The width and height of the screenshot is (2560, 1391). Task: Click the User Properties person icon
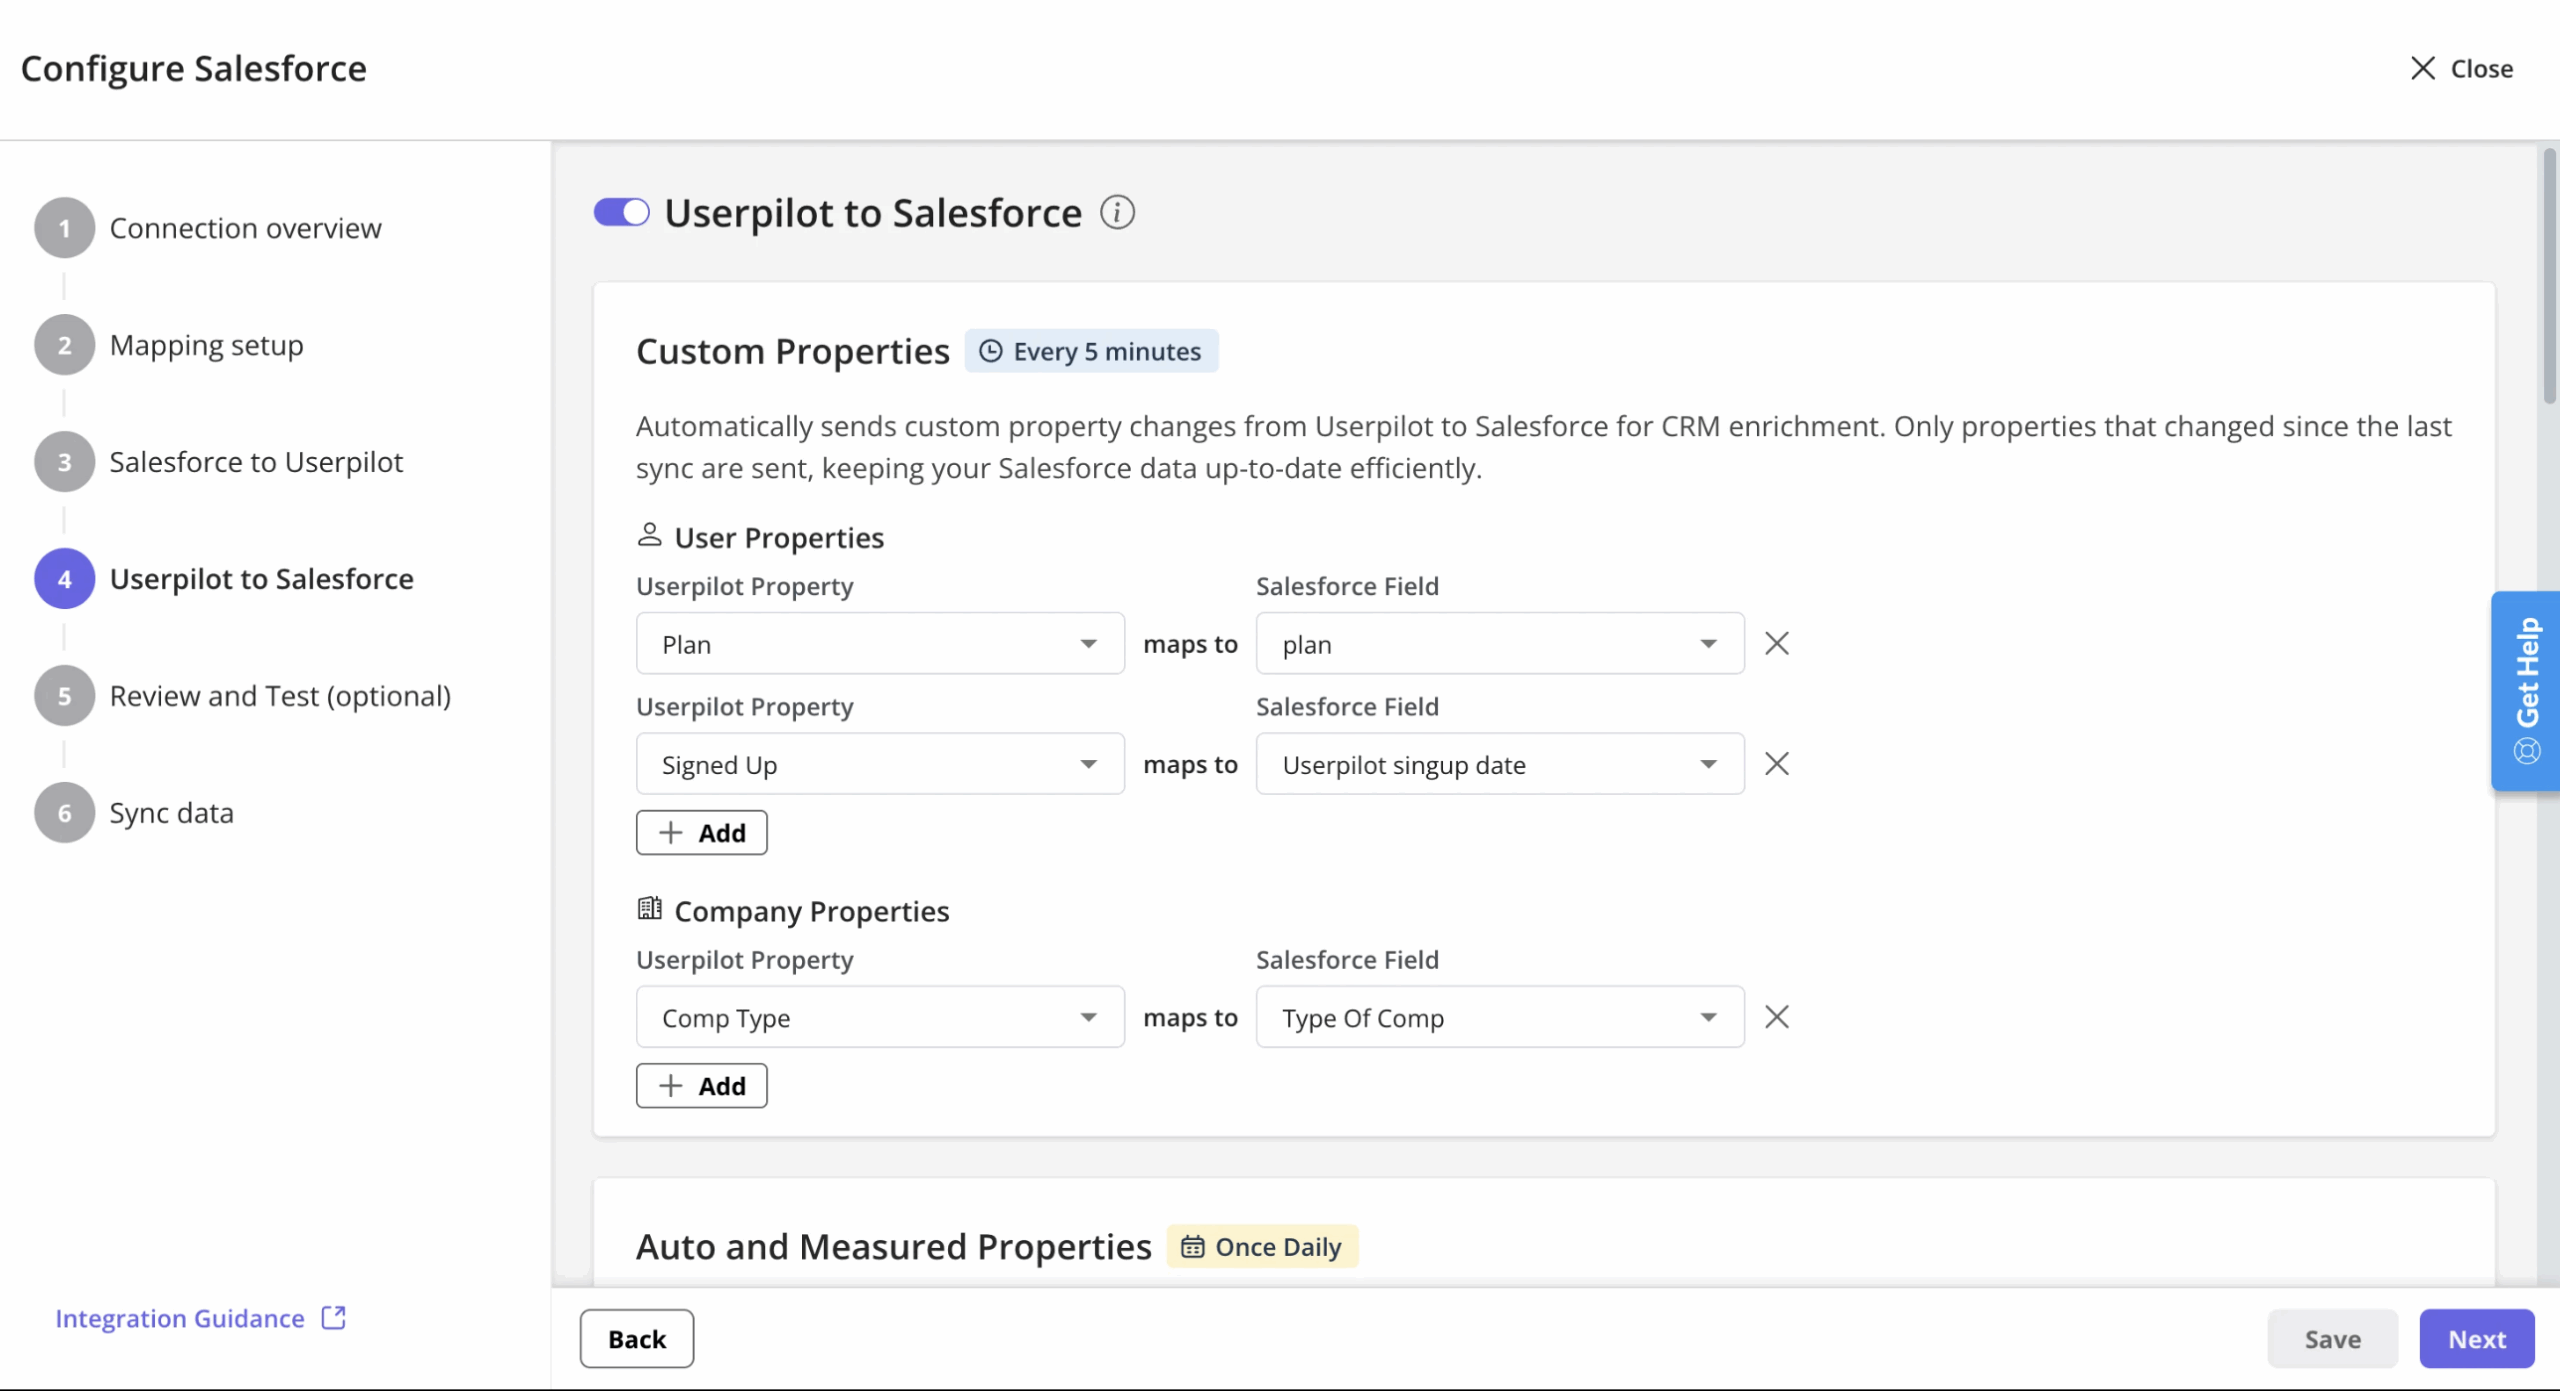coord(649,536)
